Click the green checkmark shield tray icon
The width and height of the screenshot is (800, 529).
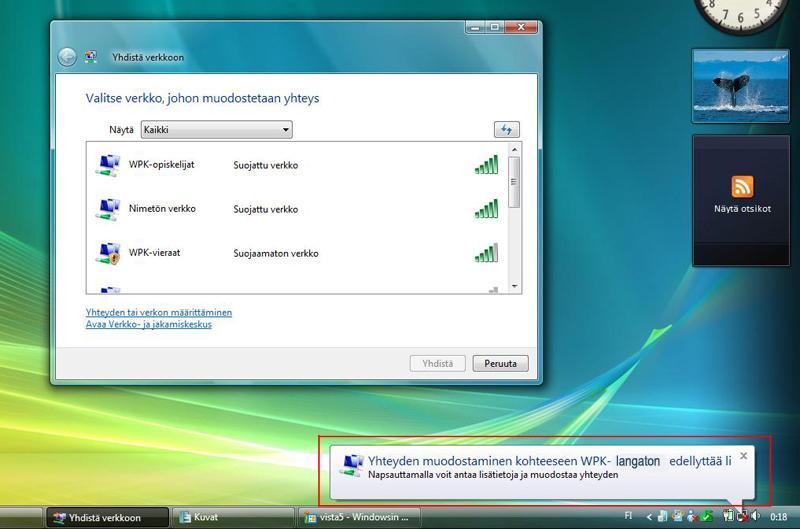point(707,516)
